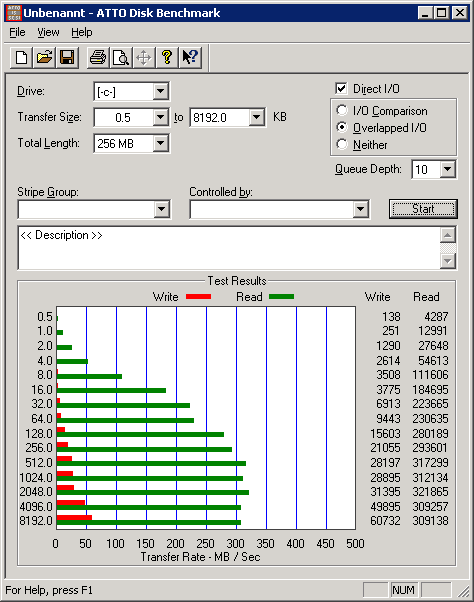Click the Save floppy disk icon
474x602 pixels.
click(67, 58)
